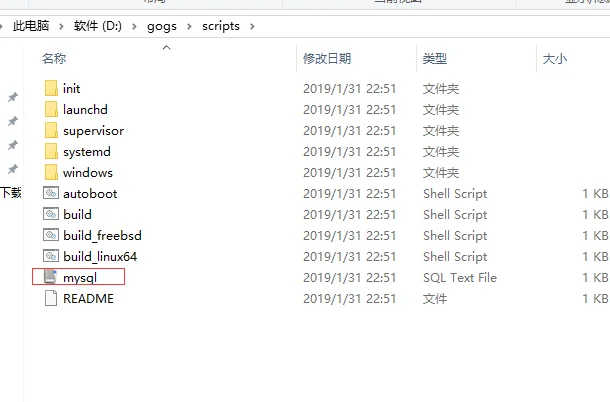Select the build shell script icon
The image size is (610, 402).
point(51,214)
